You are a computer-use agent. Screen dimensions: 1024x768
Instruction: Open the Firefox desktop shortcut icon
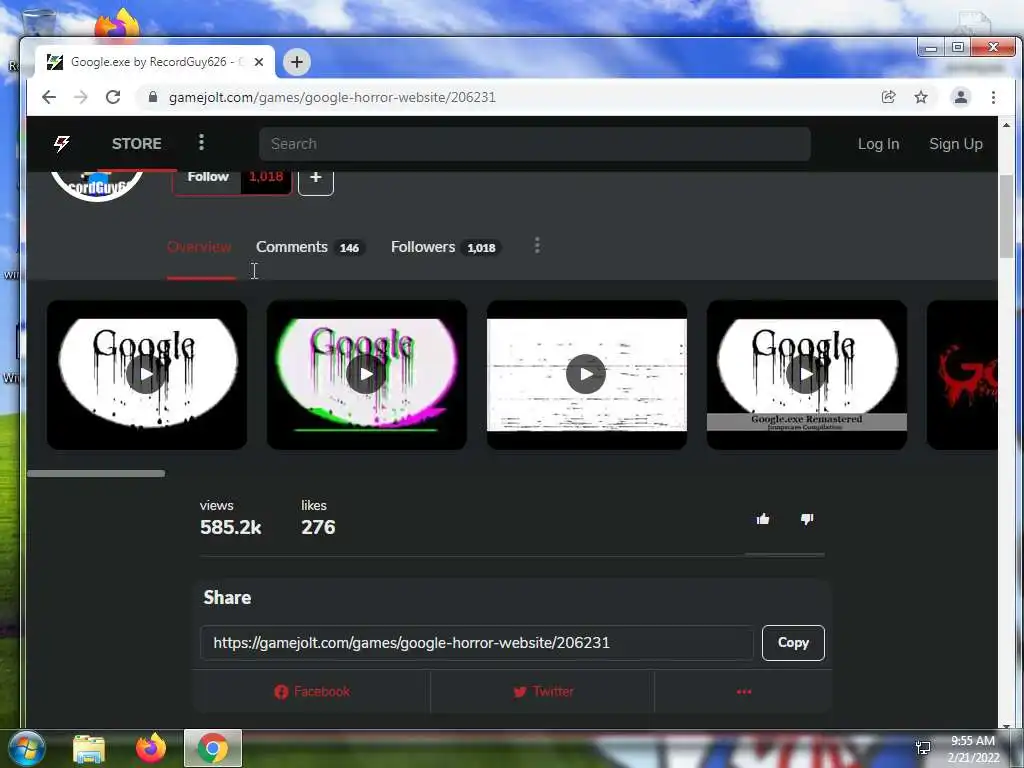click(x=118, y=24)
